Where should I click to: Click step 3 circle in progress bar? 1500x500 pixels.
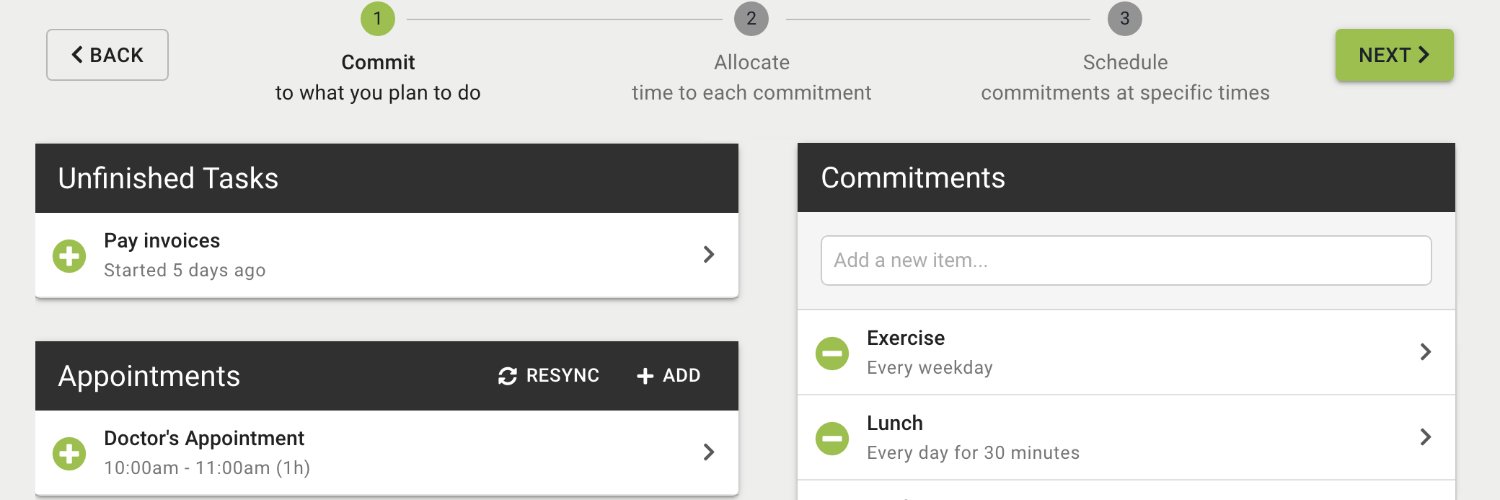[1125, 18]
